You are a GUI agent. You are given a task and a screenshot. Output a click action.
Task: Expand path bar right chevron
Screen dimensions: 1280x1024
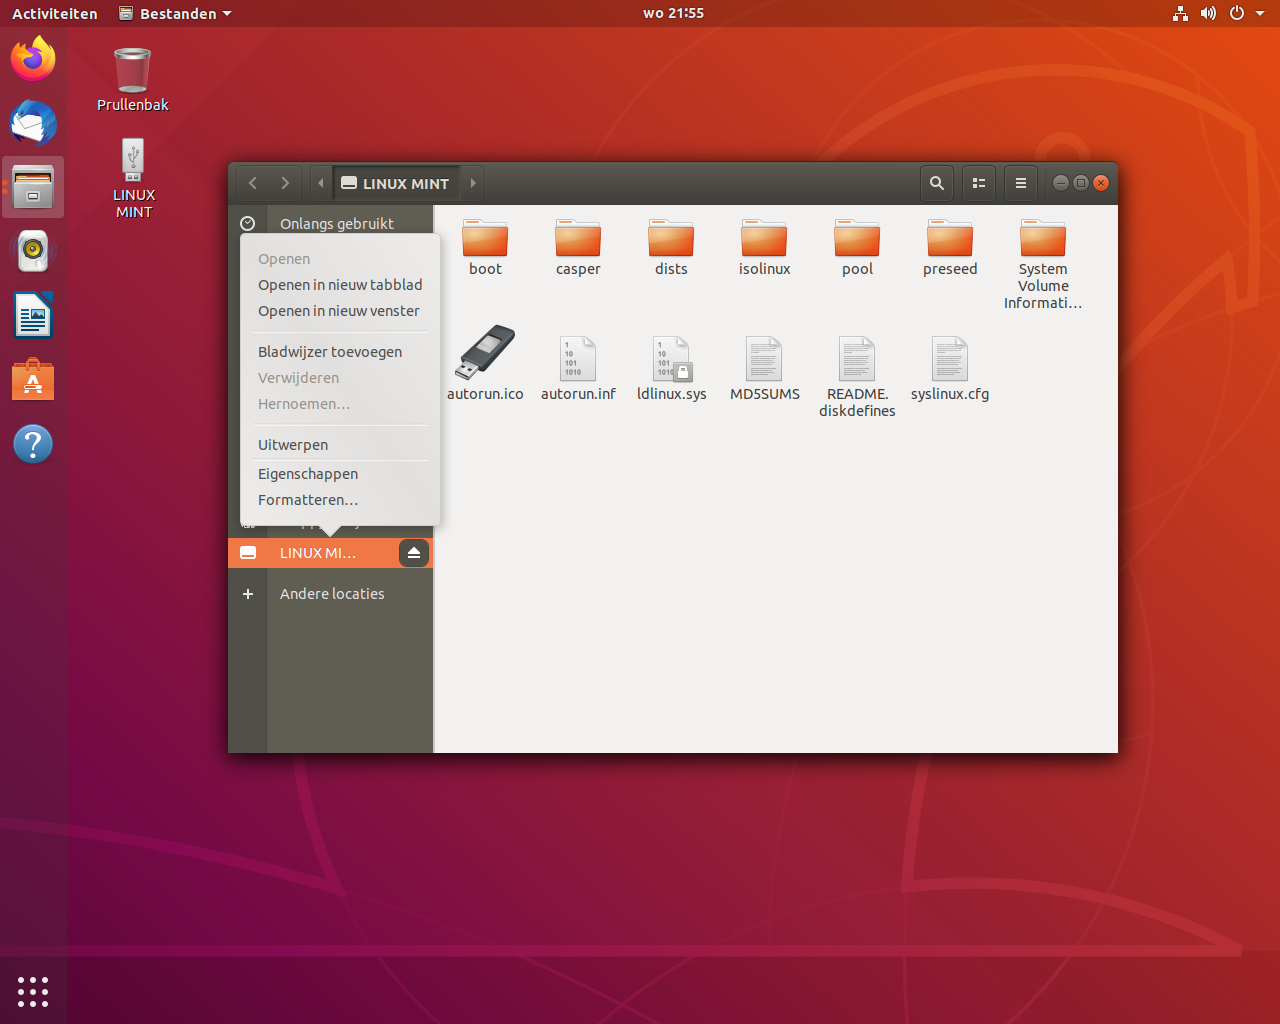tap(473, 183)
